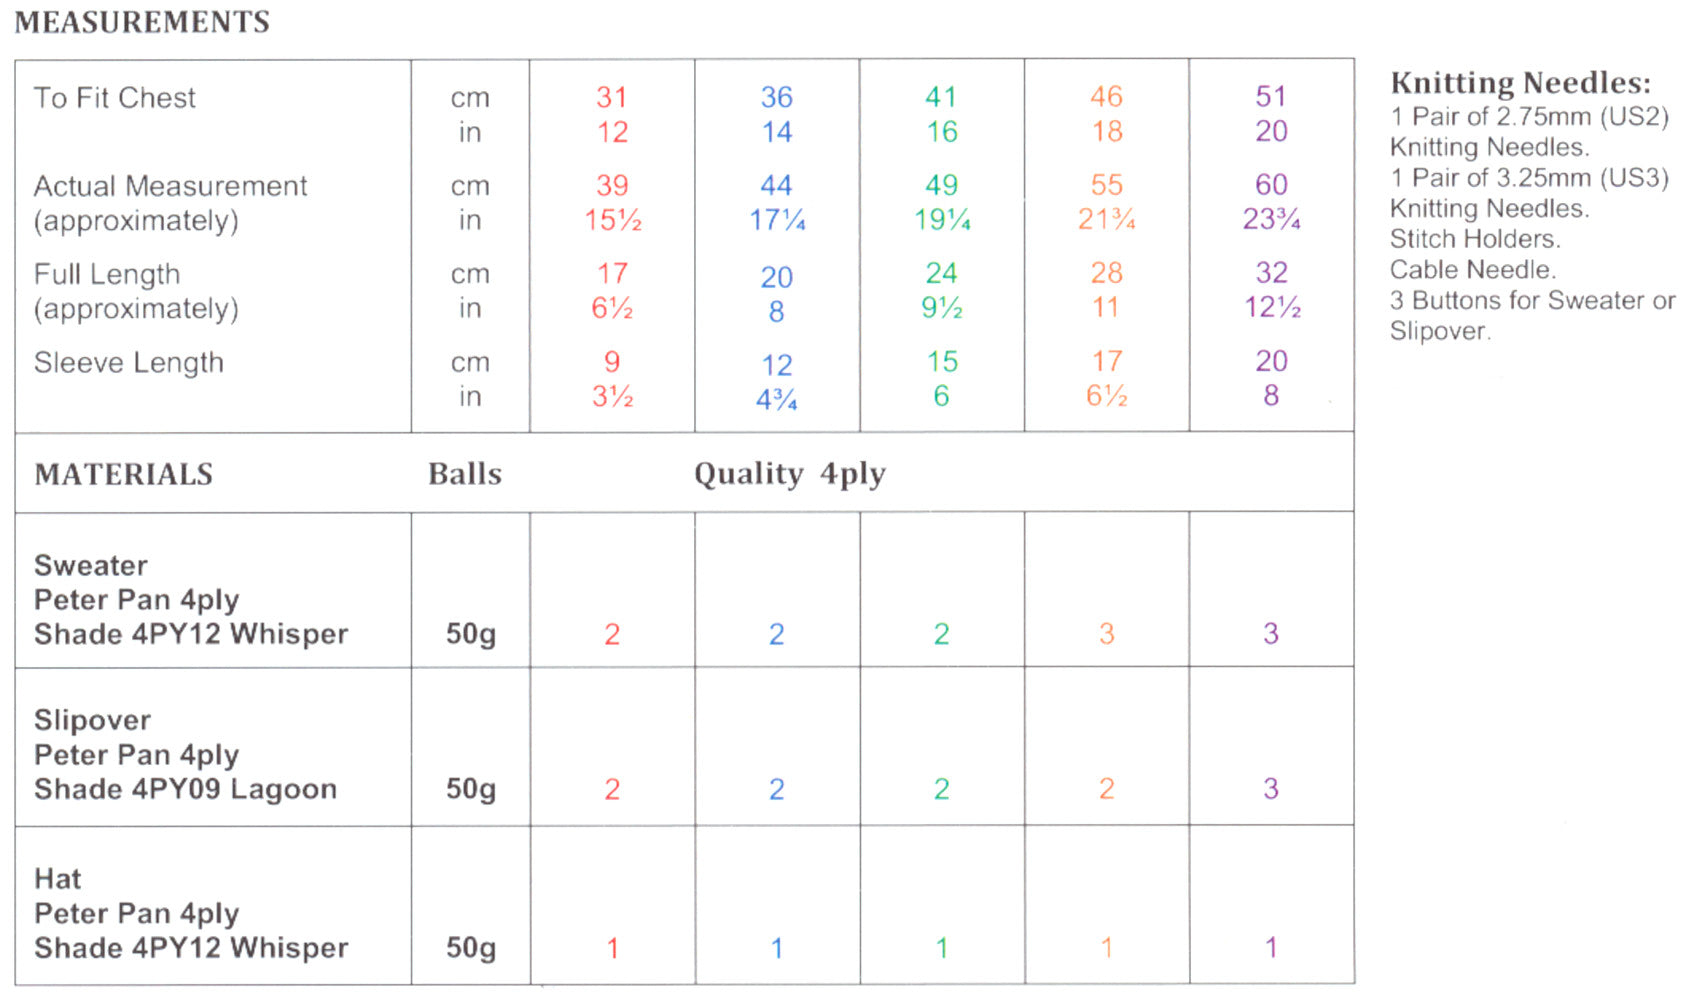
Task: Select the 'Stitch Holders.' text line
Action: [x=1475, y=239]
